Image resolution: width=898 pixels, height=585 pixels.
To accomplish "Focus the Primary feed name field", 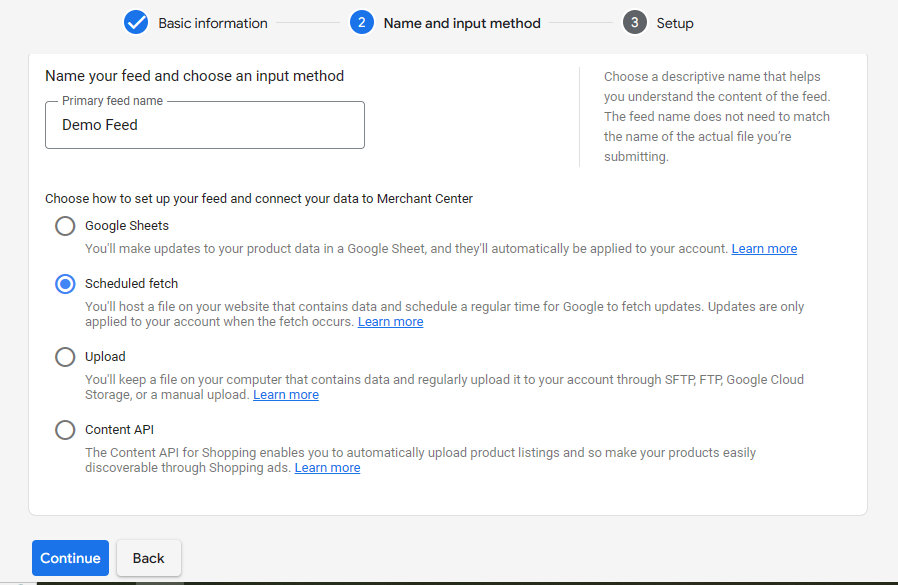I will pos(205,125).
